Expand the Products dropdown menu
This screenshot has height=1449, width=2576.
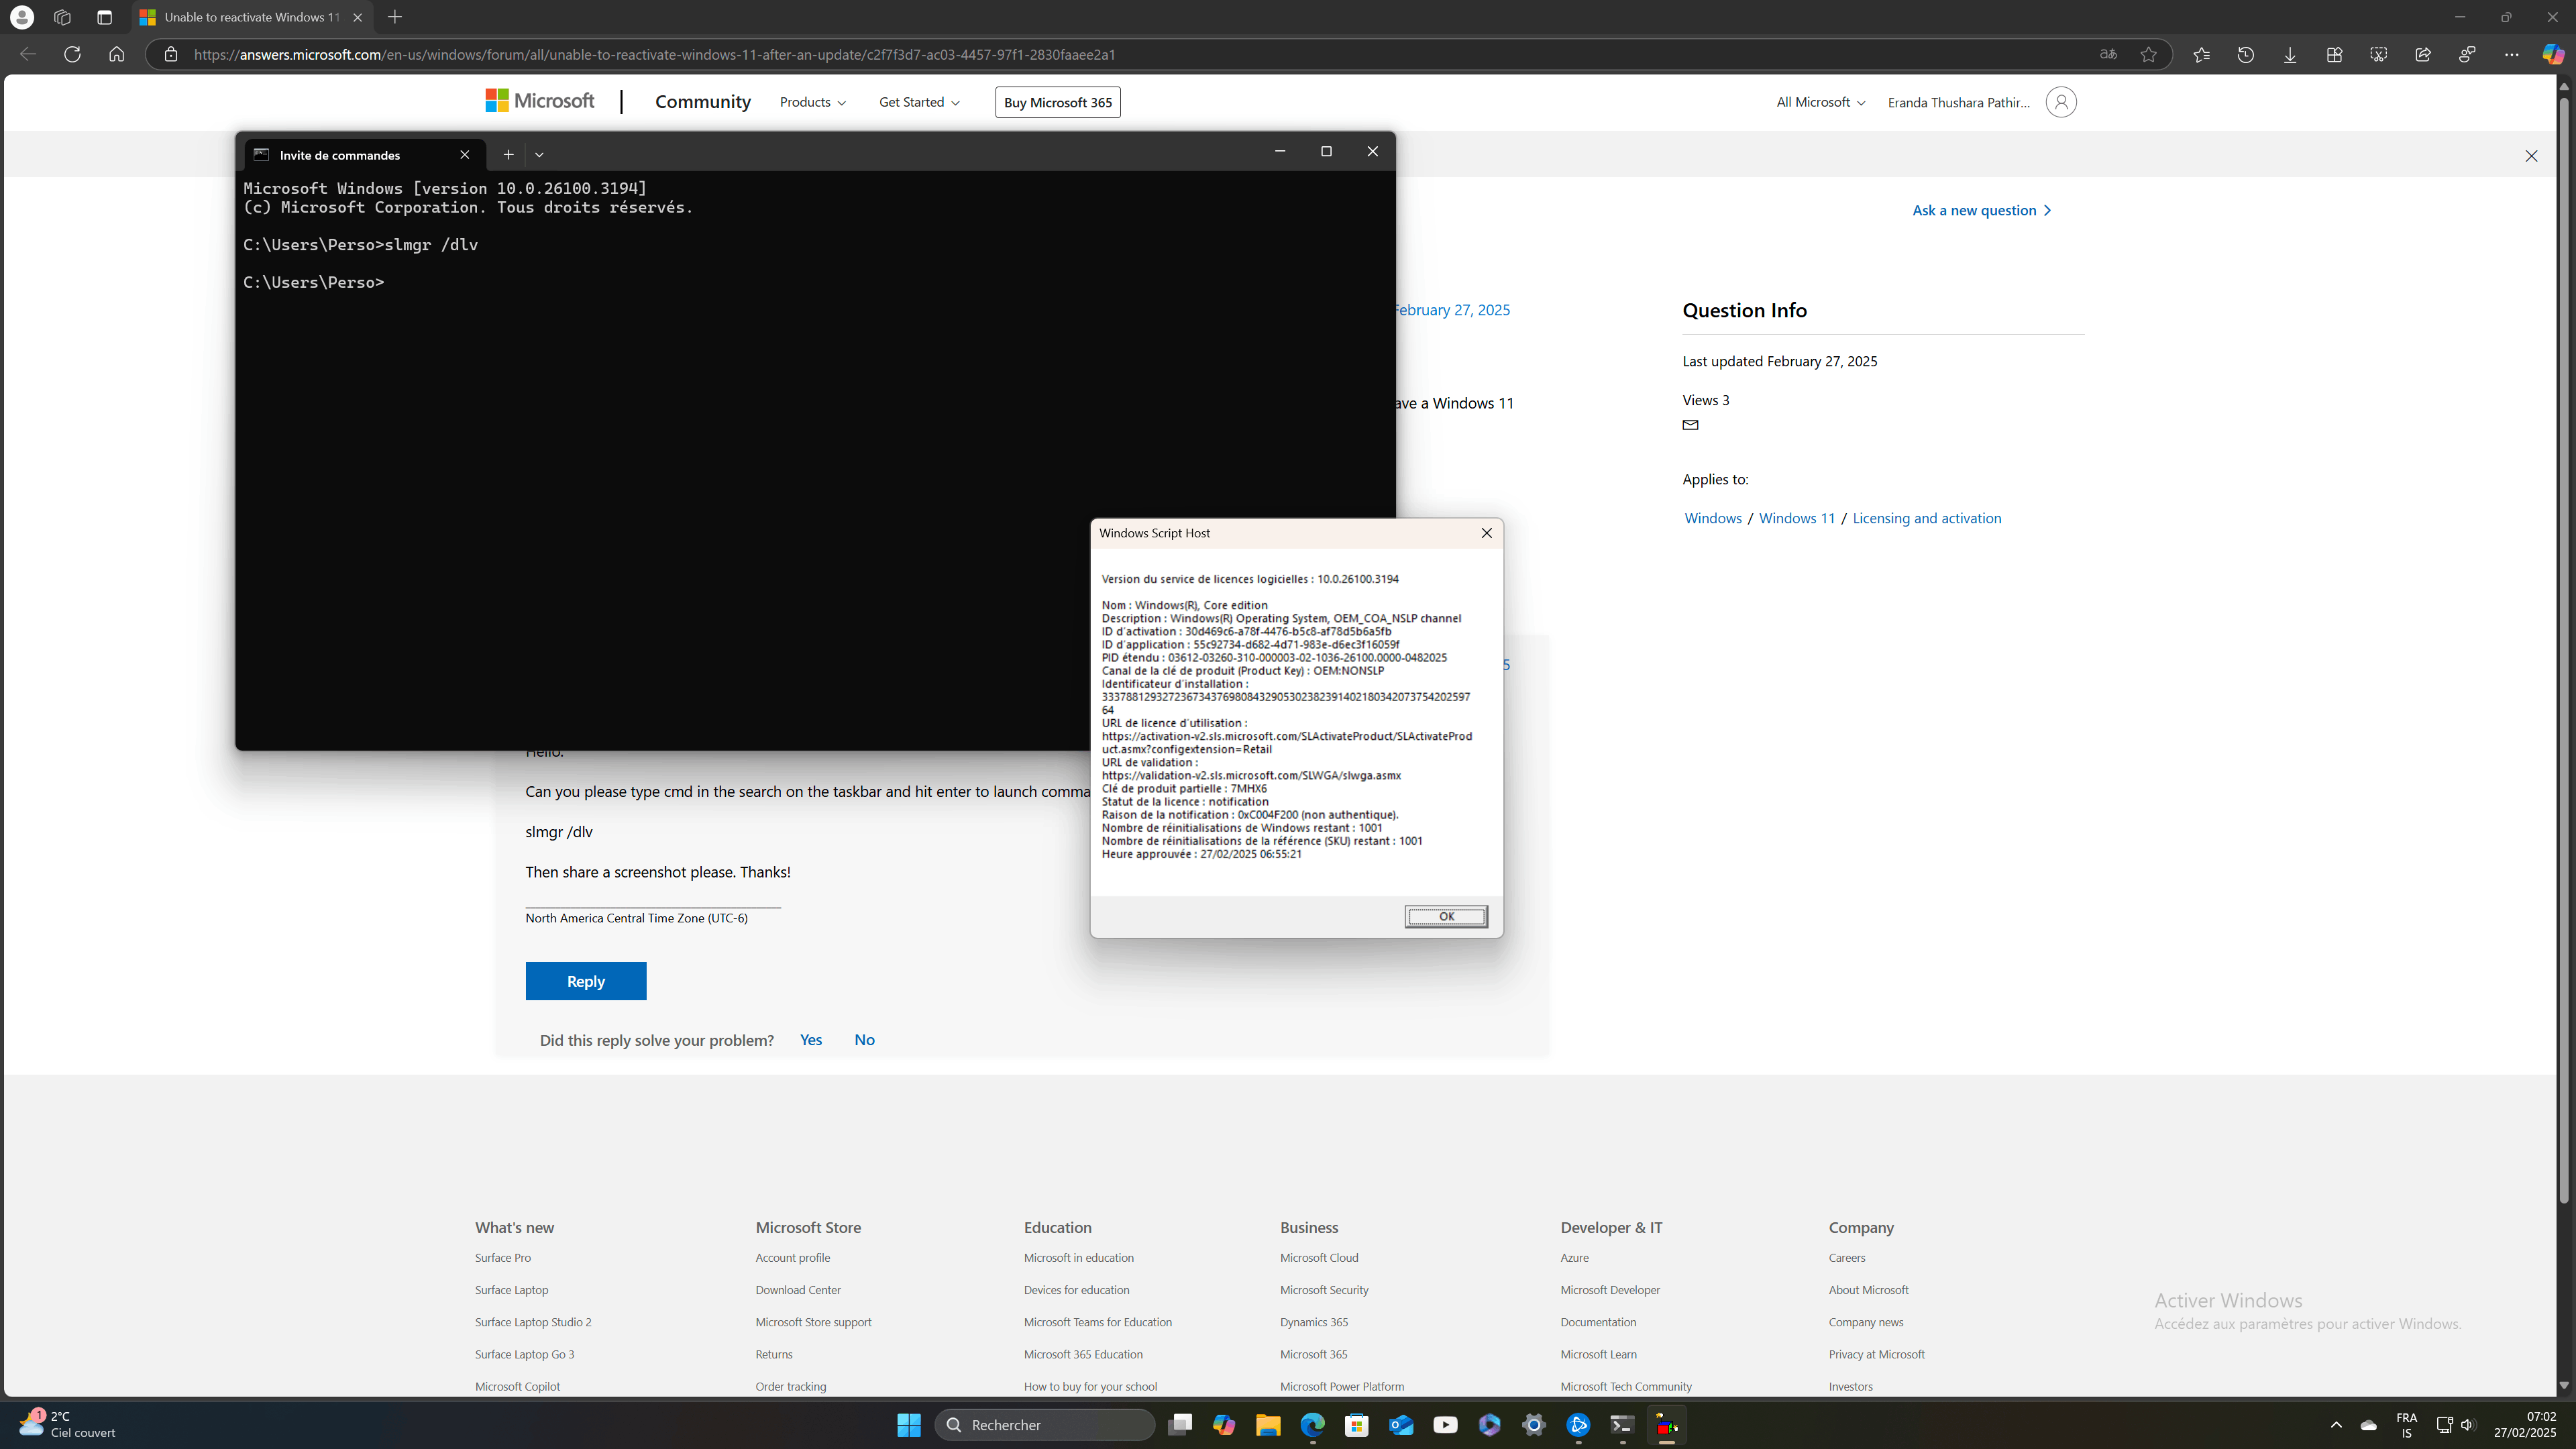click(812, 102)
